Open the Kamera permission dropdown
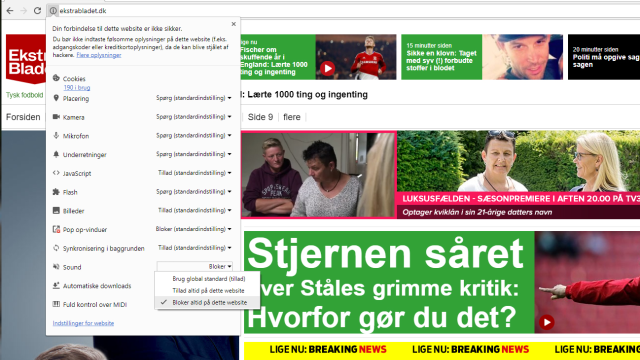The height and width of the screenshot is (360, 640). coord(193,117)
